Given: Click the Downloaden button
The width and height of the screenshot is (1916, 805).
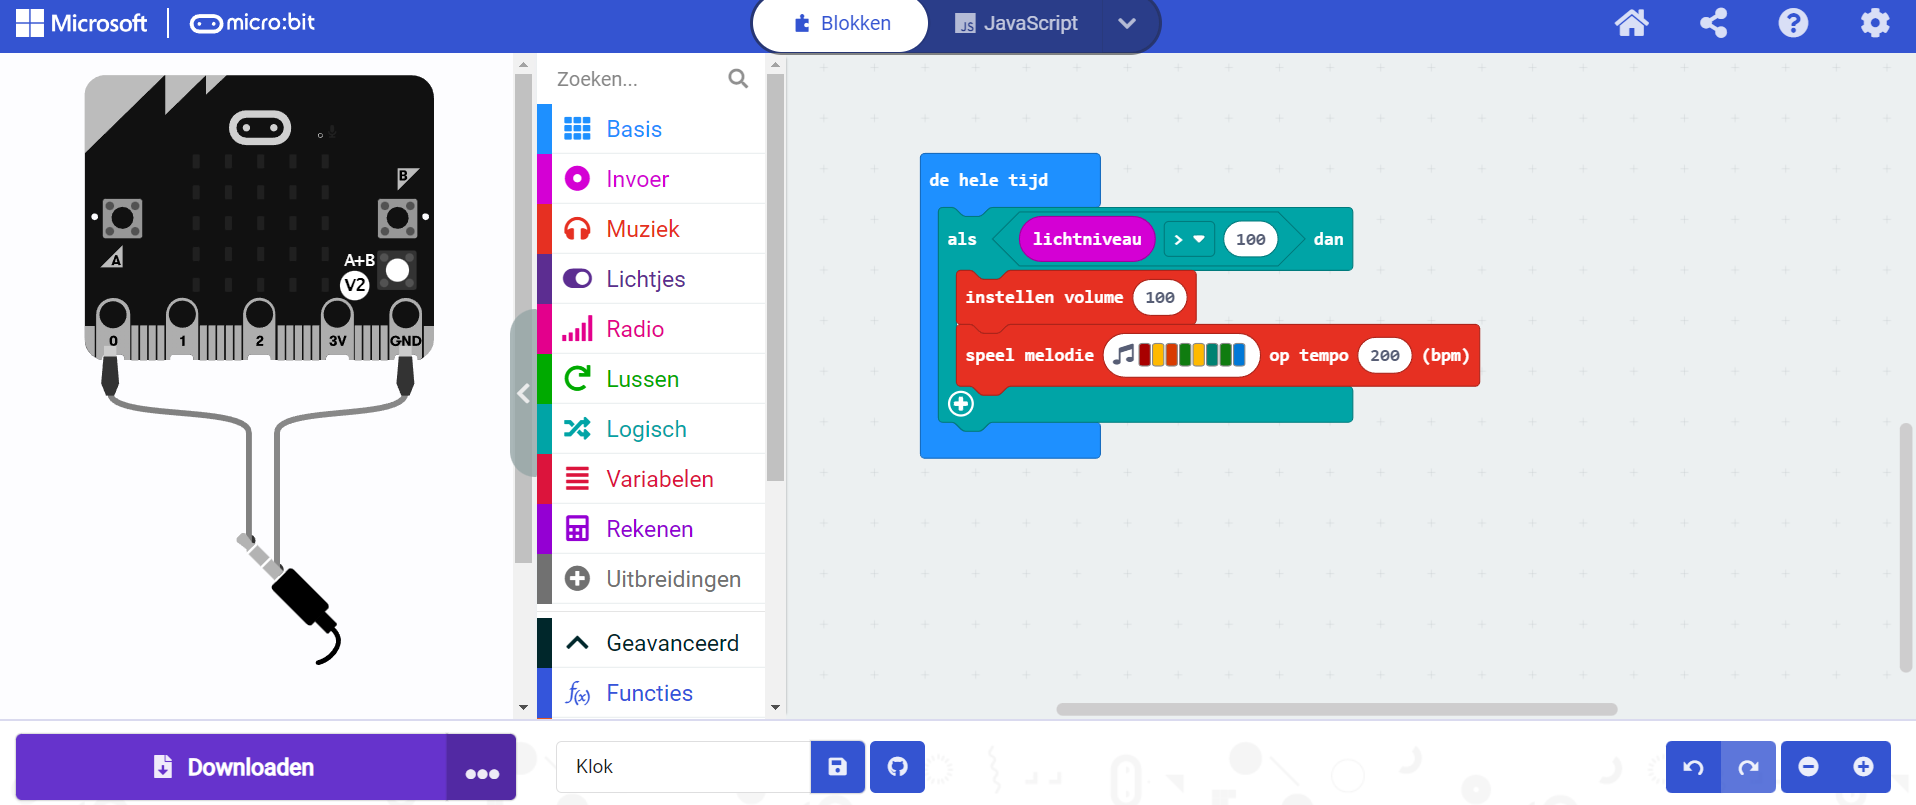Looking at the screenshot, I should click(232, 767).
